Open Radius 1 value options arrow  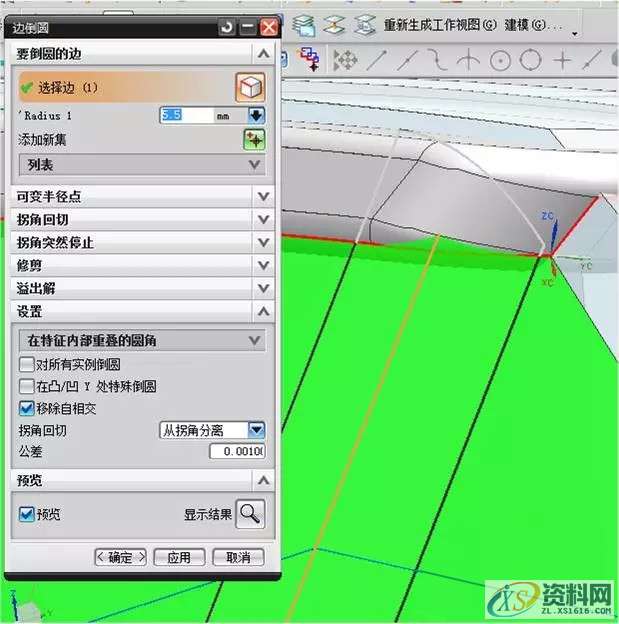(x=256, y=115)
